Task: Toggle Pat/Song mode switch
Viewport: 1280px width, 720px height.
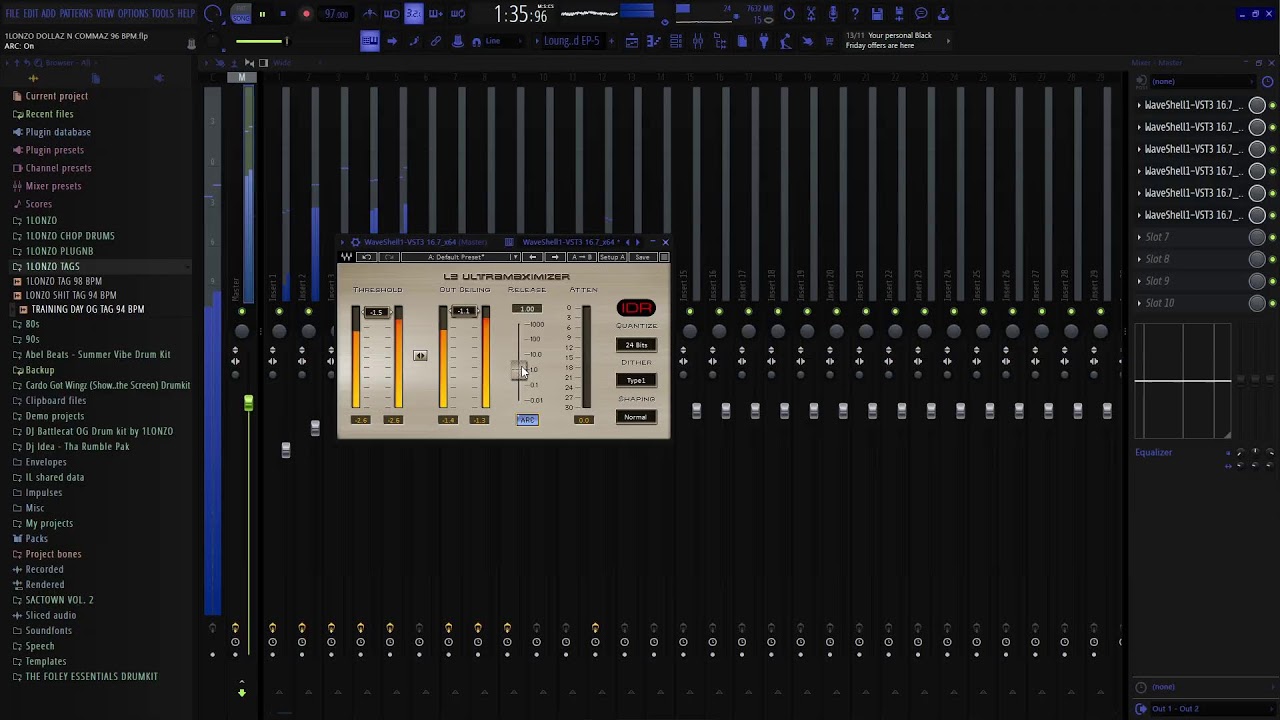Action: 241,14
